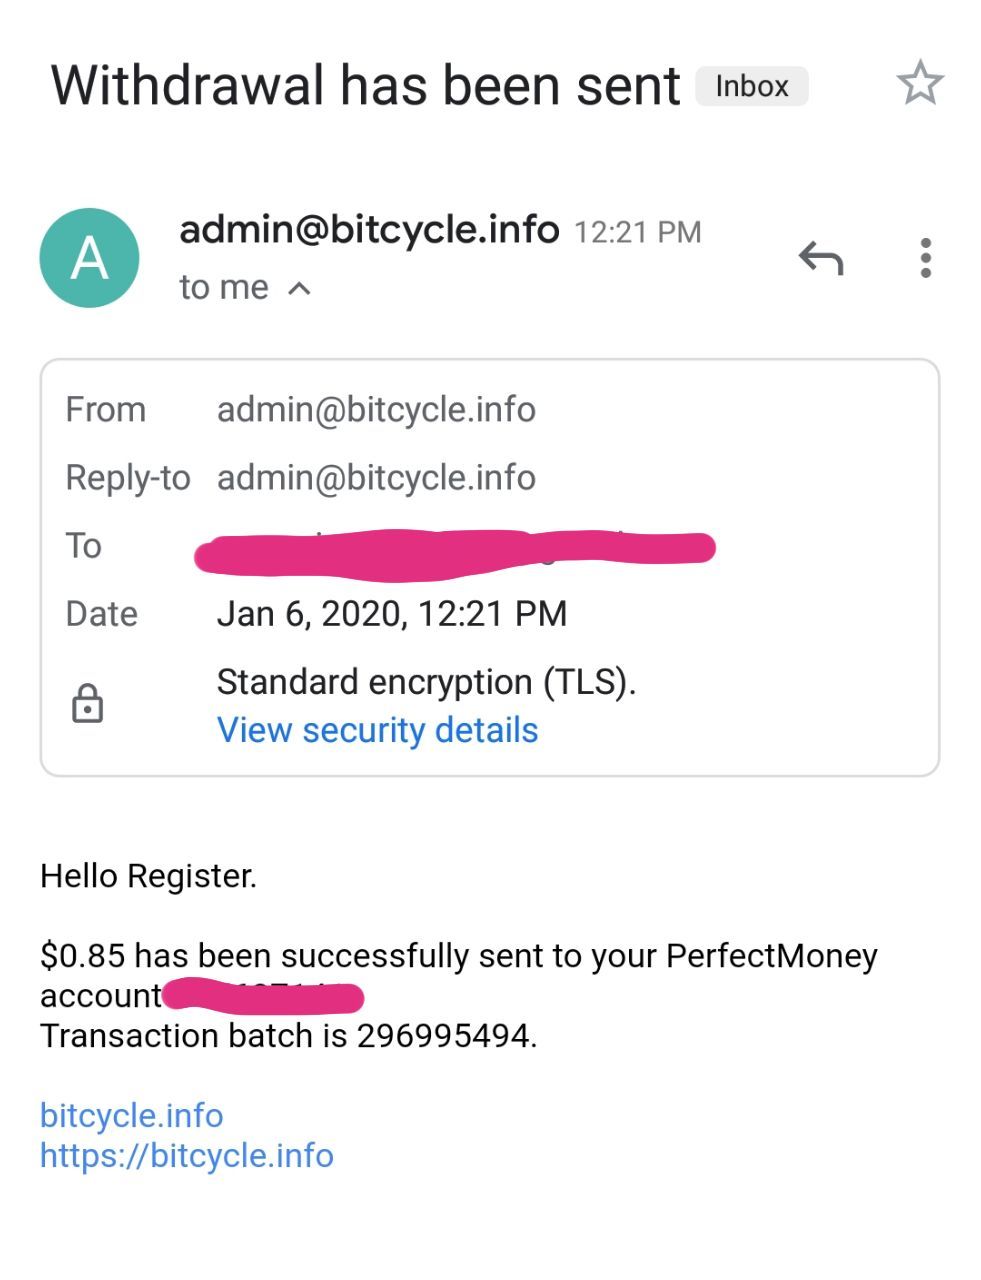
Task: Tap the 12:21 PM timestamp in header
Action: tap(637, 232)
